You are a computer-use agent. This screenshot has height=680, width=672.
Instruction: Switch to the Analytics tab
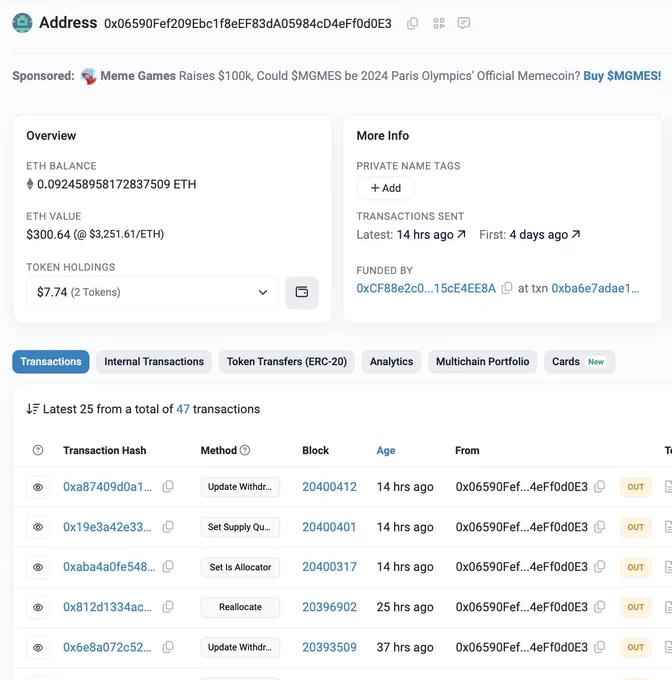[391, 362]
